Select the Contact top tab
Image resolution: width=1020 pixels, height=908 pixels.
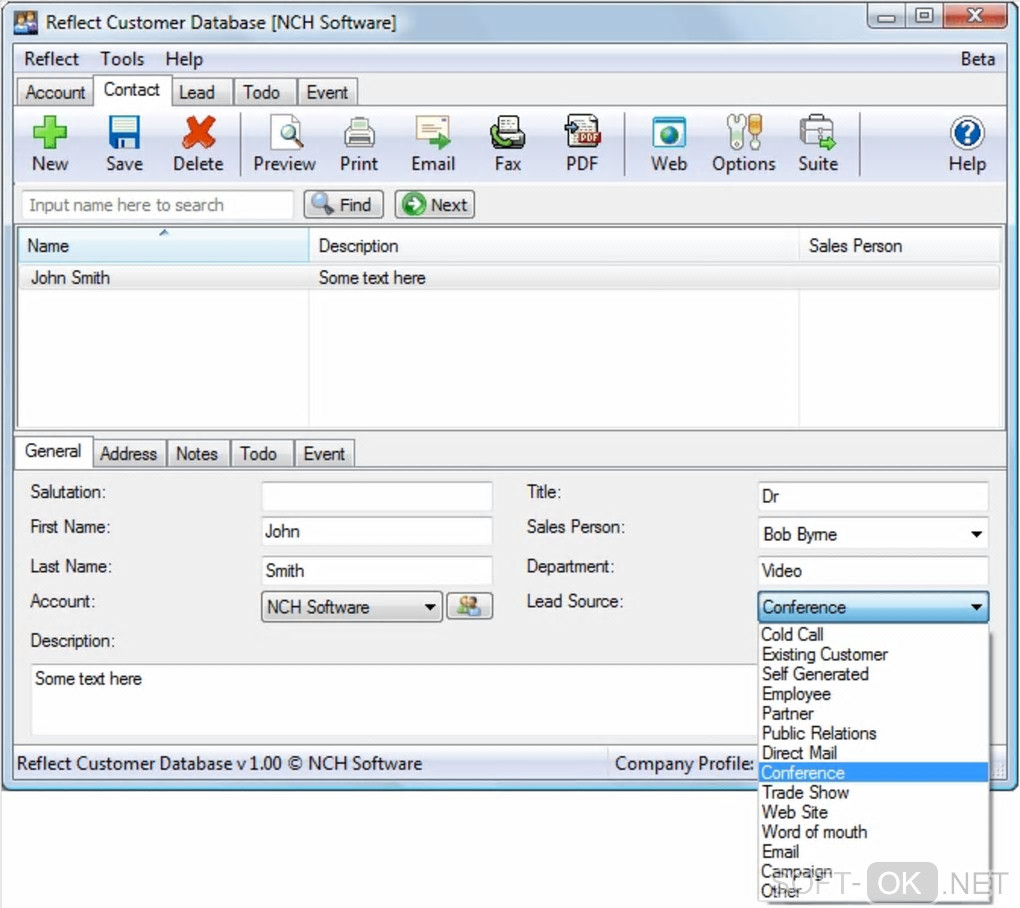coord(132,90)
